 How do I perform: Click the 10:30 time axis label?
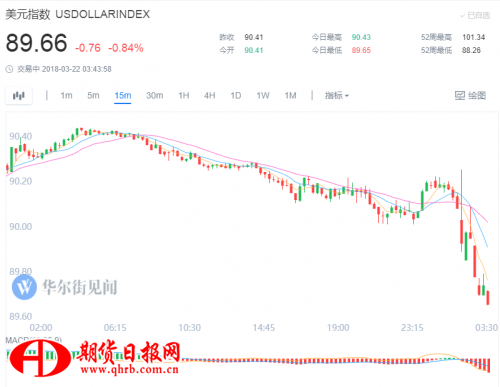[189, 328]
